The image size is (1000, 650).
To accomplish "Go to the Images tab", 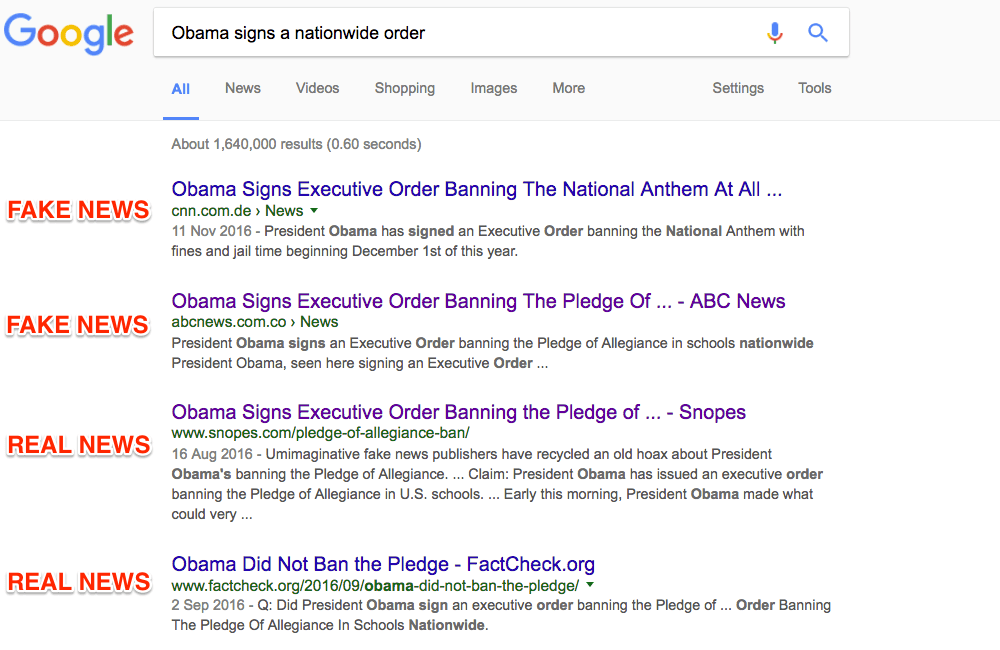I will pos(494,88).
